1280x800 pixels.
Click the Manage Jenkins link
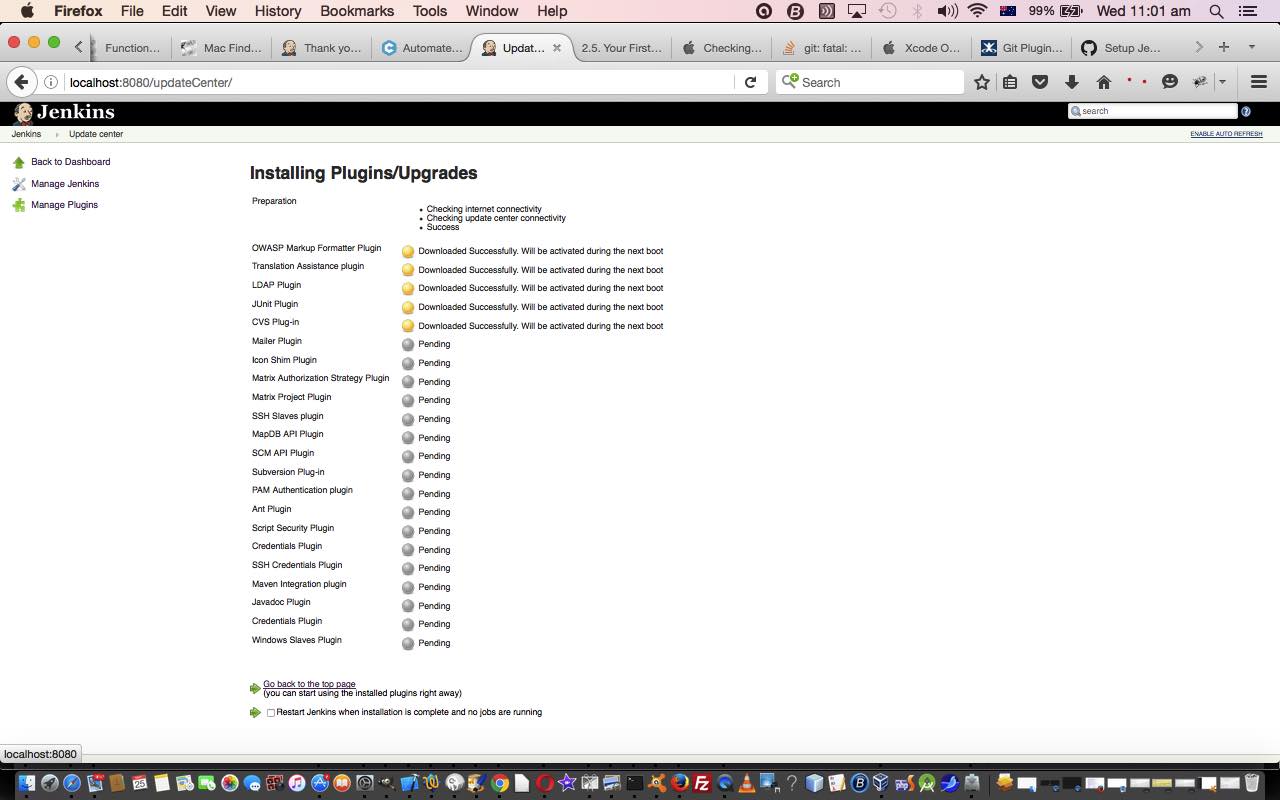pyautogui.click(x=65, y=184)
